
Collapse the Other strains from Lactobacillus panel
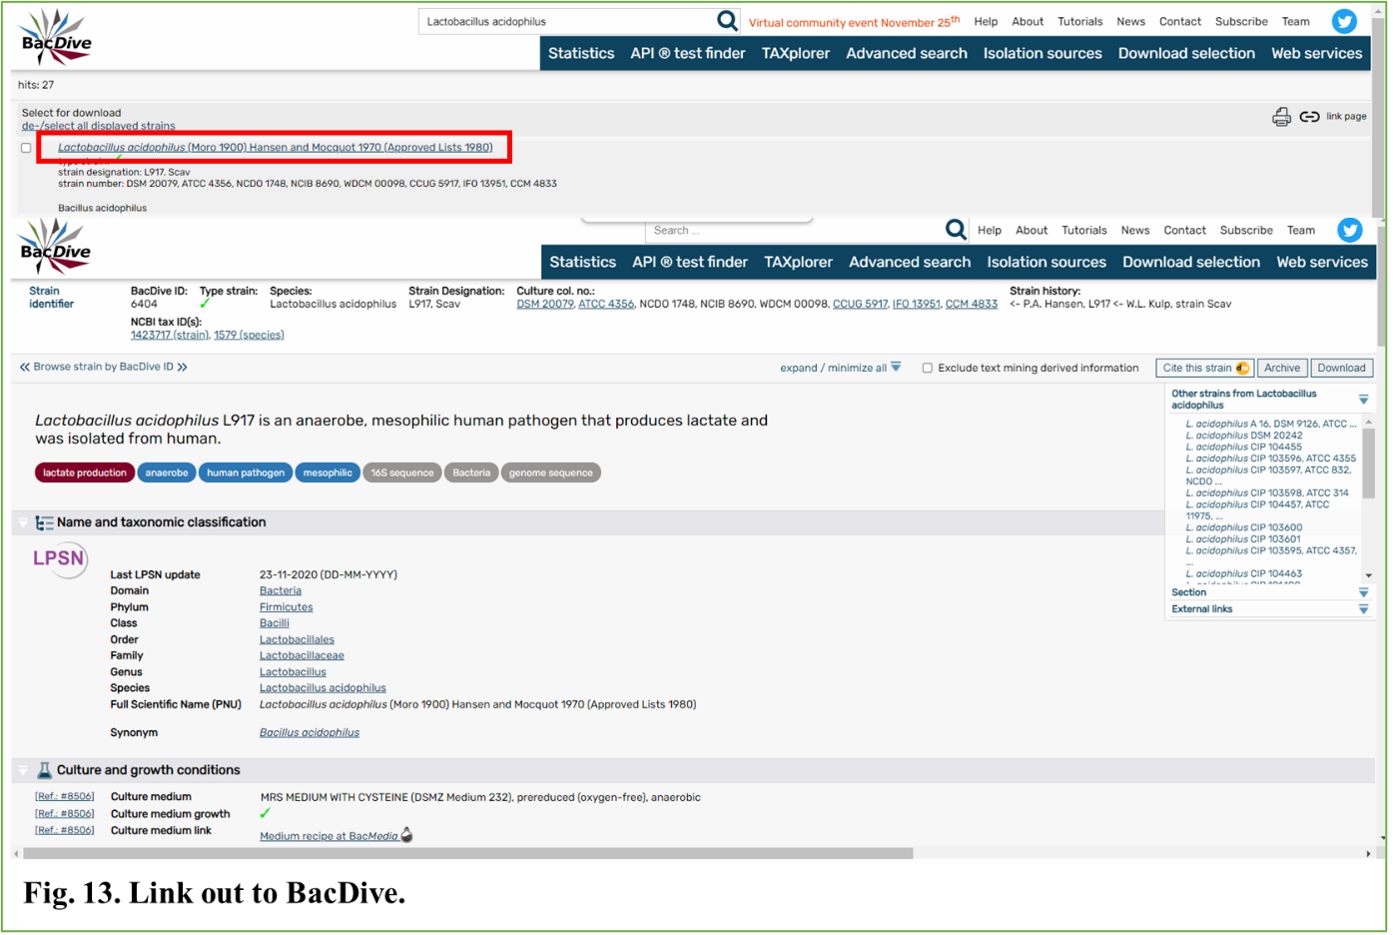tap(1363, 399)
